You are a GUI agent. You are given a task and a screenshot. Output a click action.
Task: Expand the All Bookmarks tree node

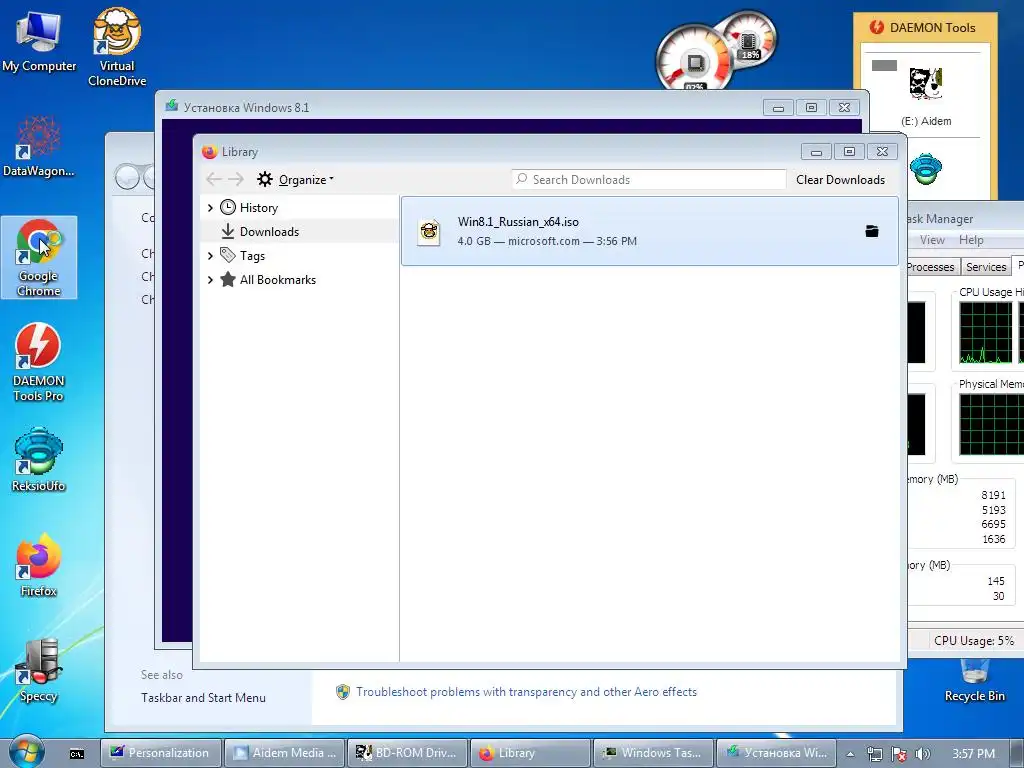tap(210, 280)
